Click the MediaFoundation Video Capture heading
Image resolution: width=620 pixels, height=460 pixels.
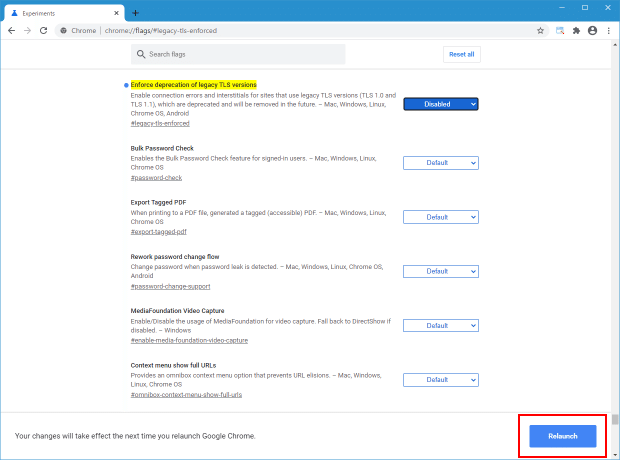tap(178, 311)
